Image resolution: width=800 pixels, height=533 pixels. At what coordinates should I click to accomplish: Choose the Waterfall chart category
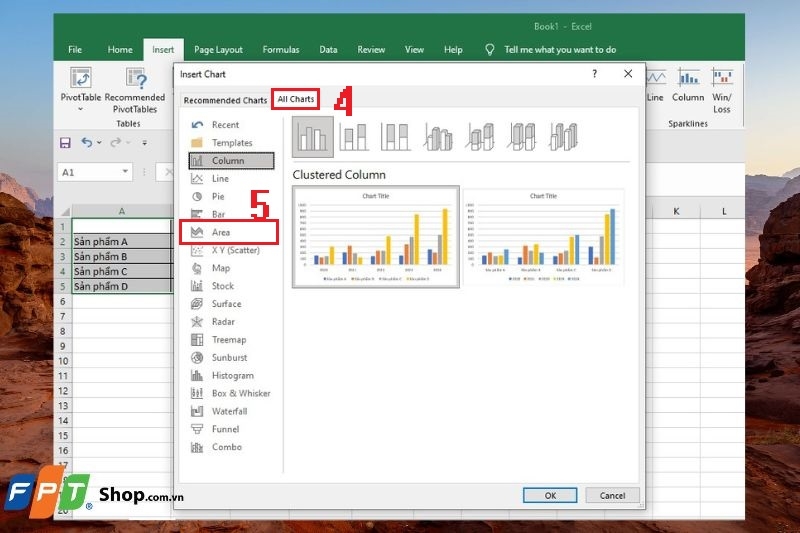click(231, 411)
